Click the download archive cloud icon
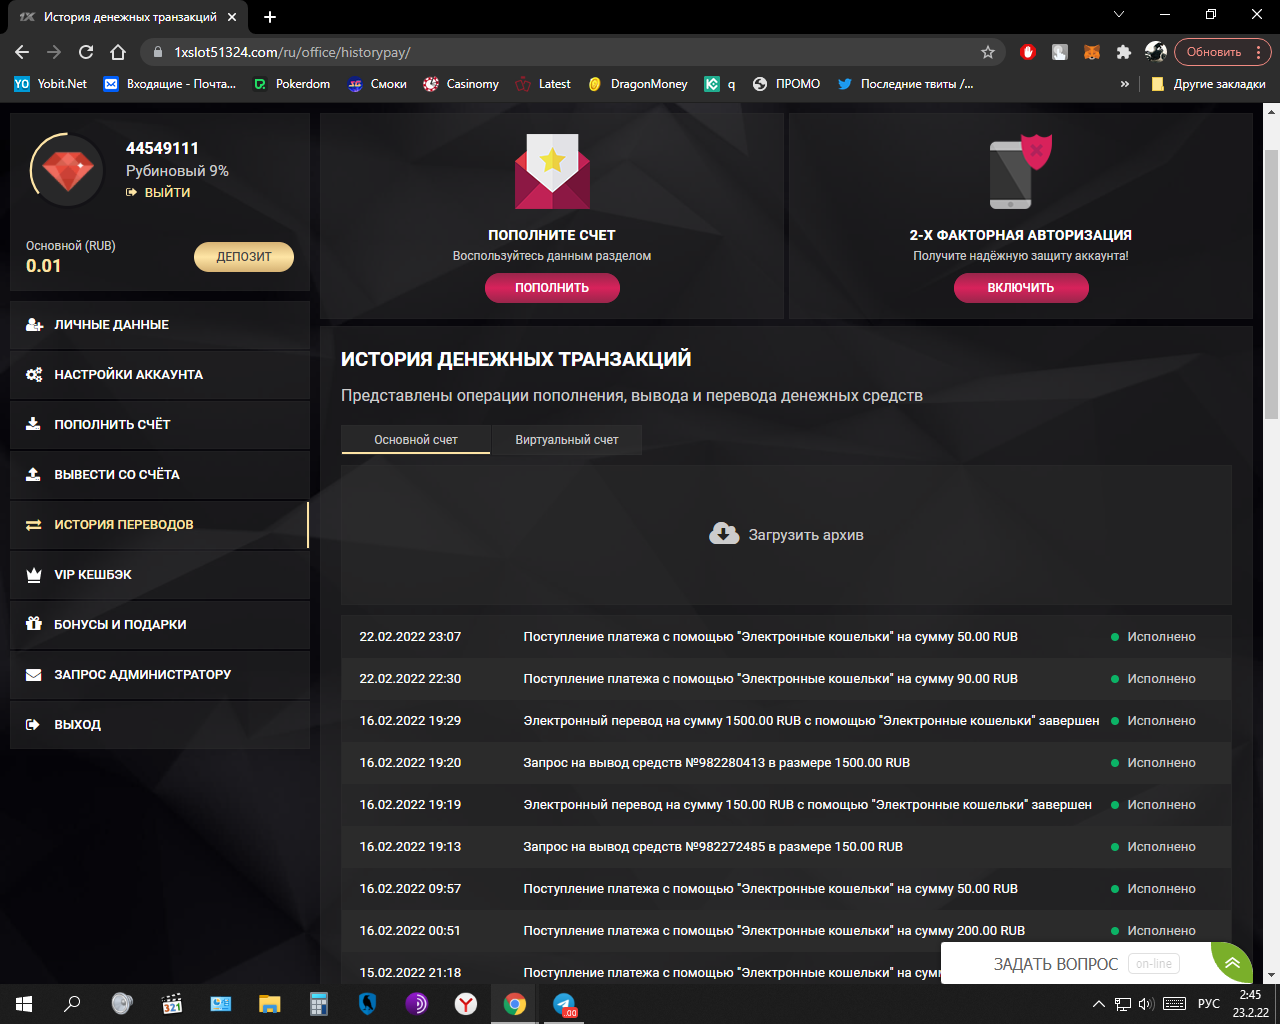The height and width of the screenshot is (1024, 1280). pos(724,534)
